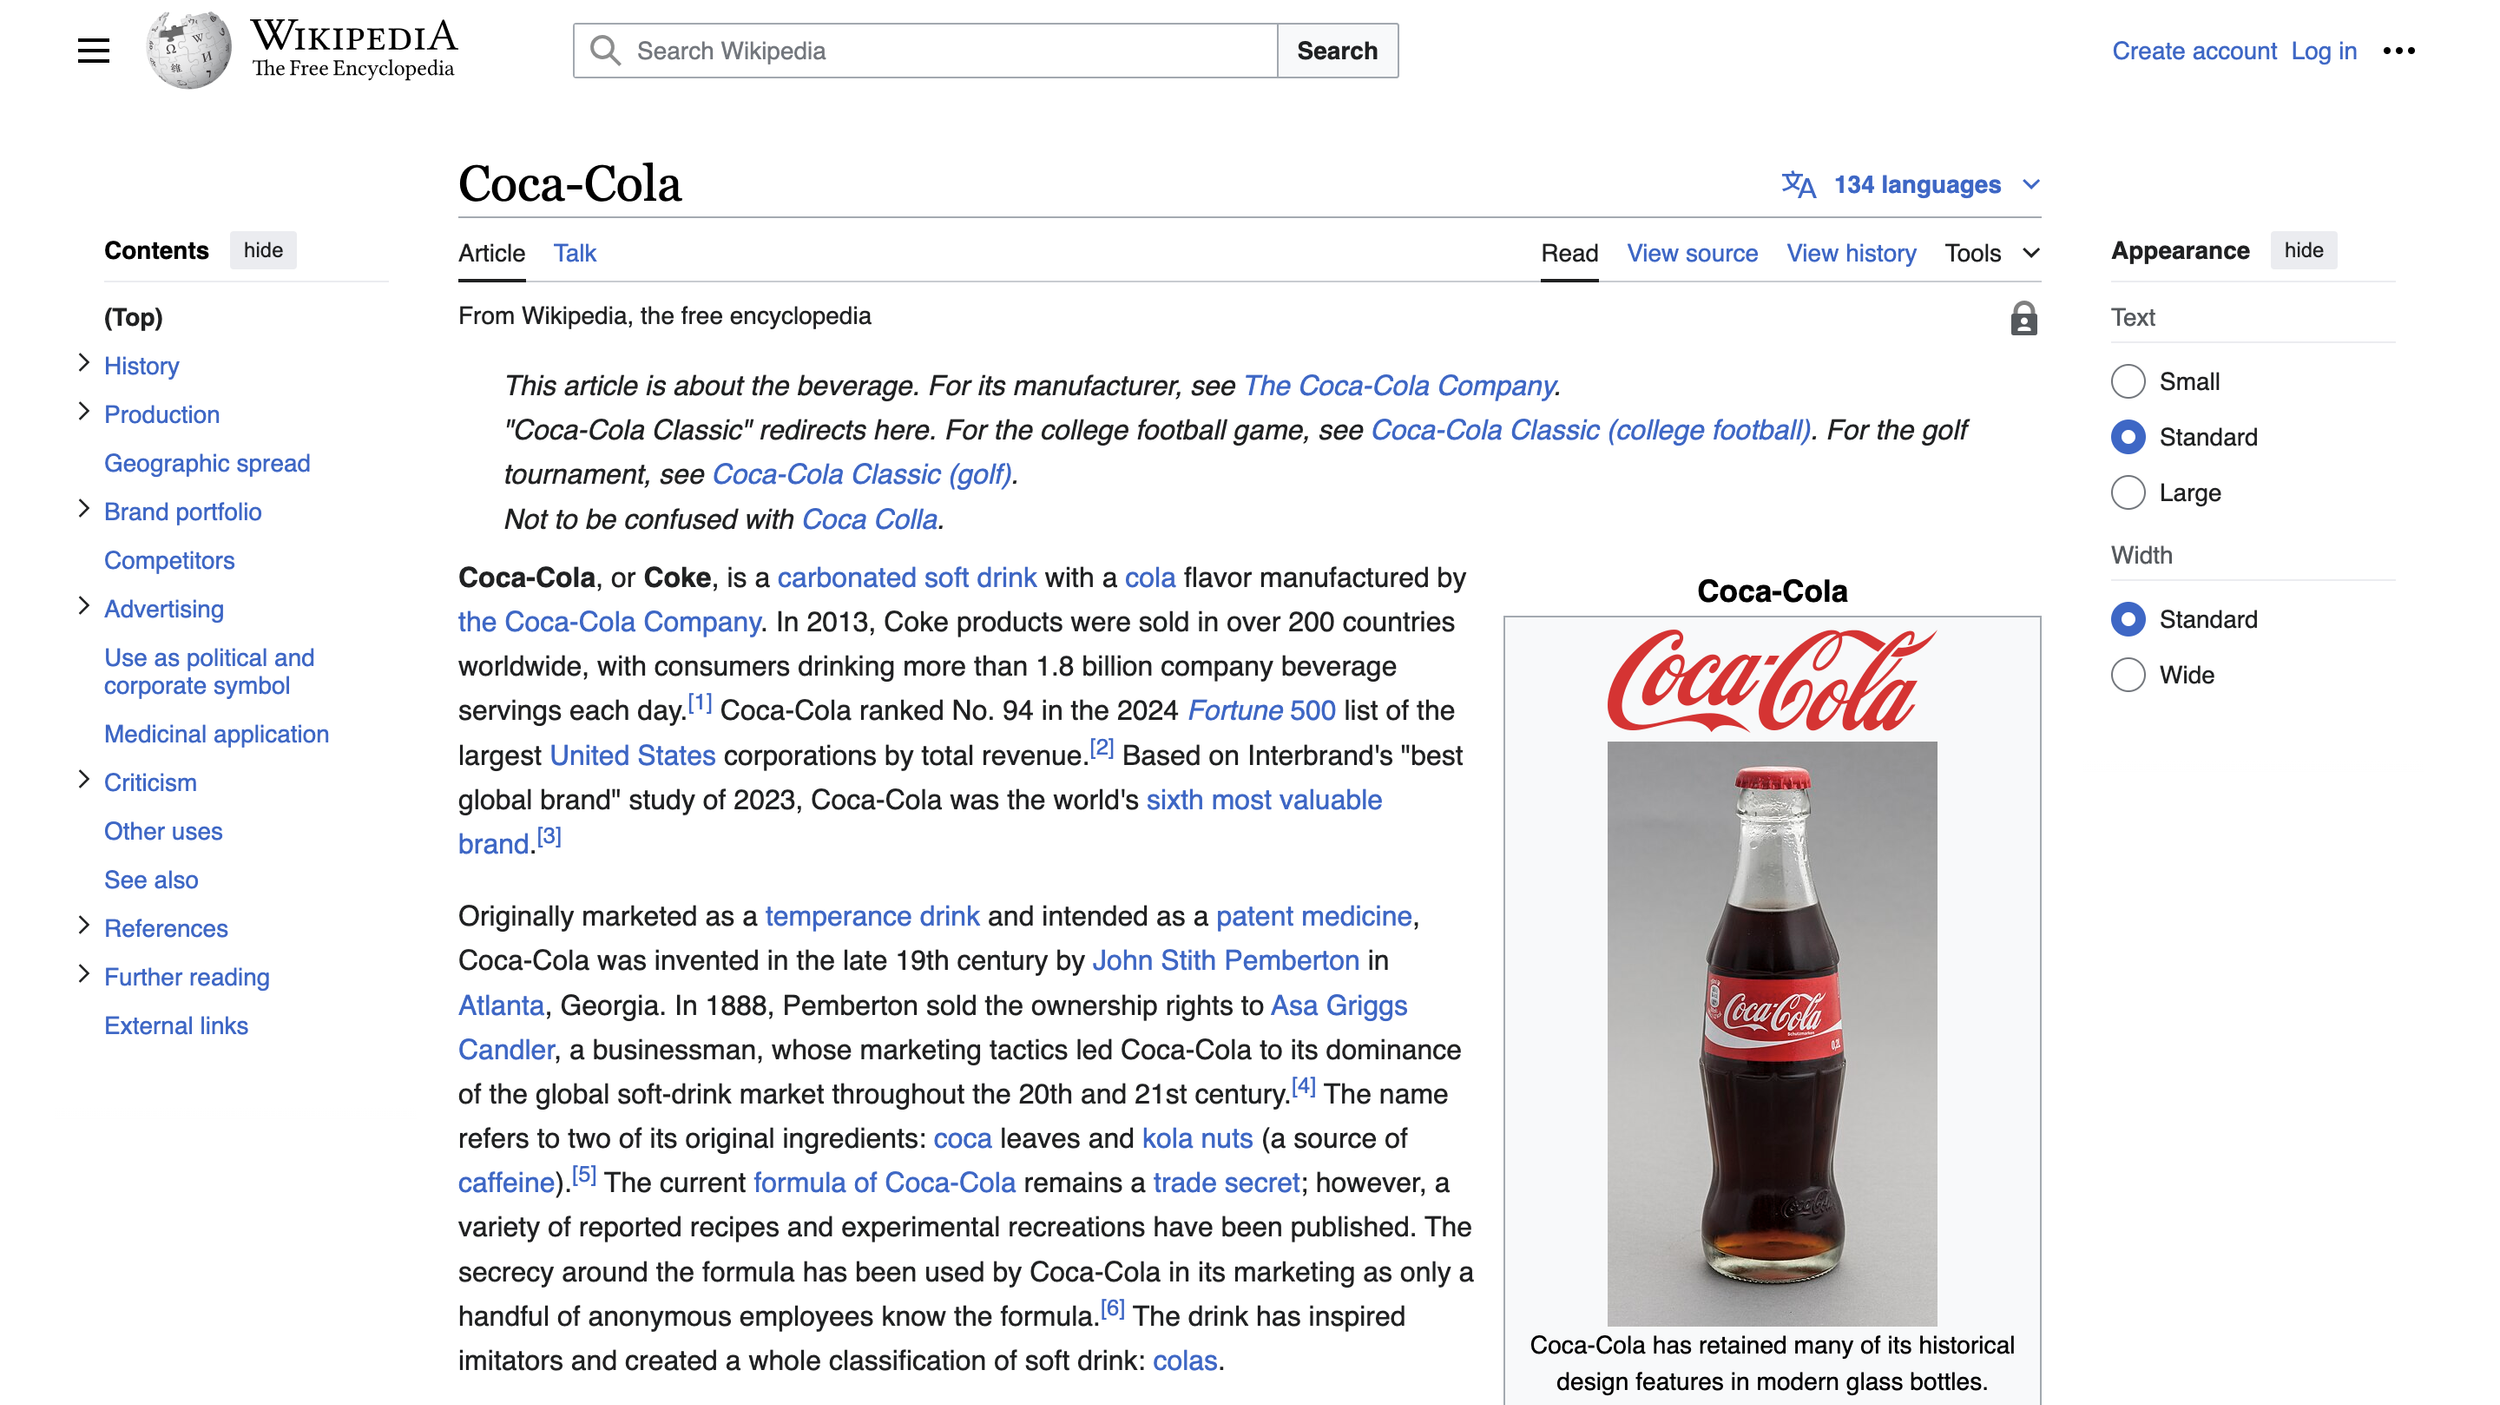
Task: Open the three-dot personal tools menu
Action: 2398,50
